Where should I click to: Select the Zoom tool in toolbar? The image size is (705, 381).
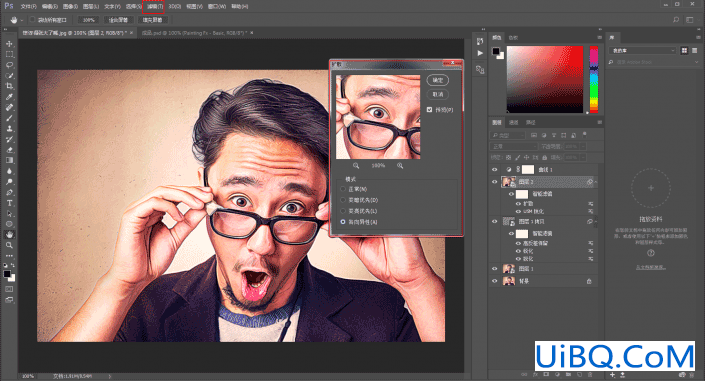pyautogui.click(x=9, y=245)
